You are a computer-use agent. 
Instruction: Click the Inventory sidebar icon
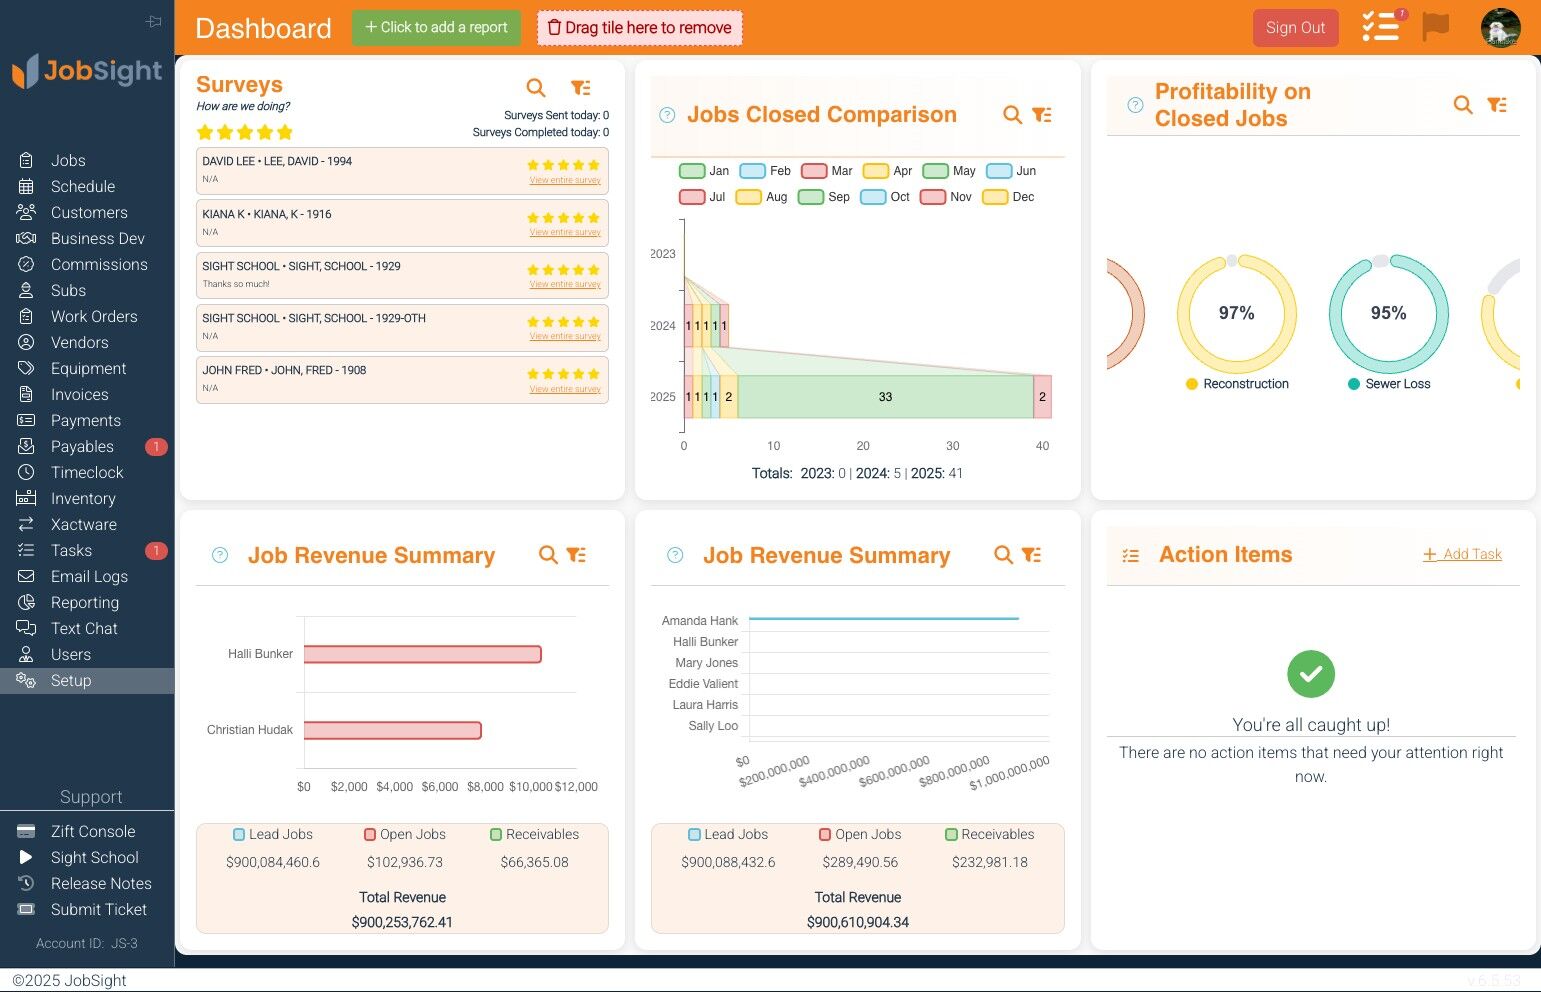tap(26, 498)
